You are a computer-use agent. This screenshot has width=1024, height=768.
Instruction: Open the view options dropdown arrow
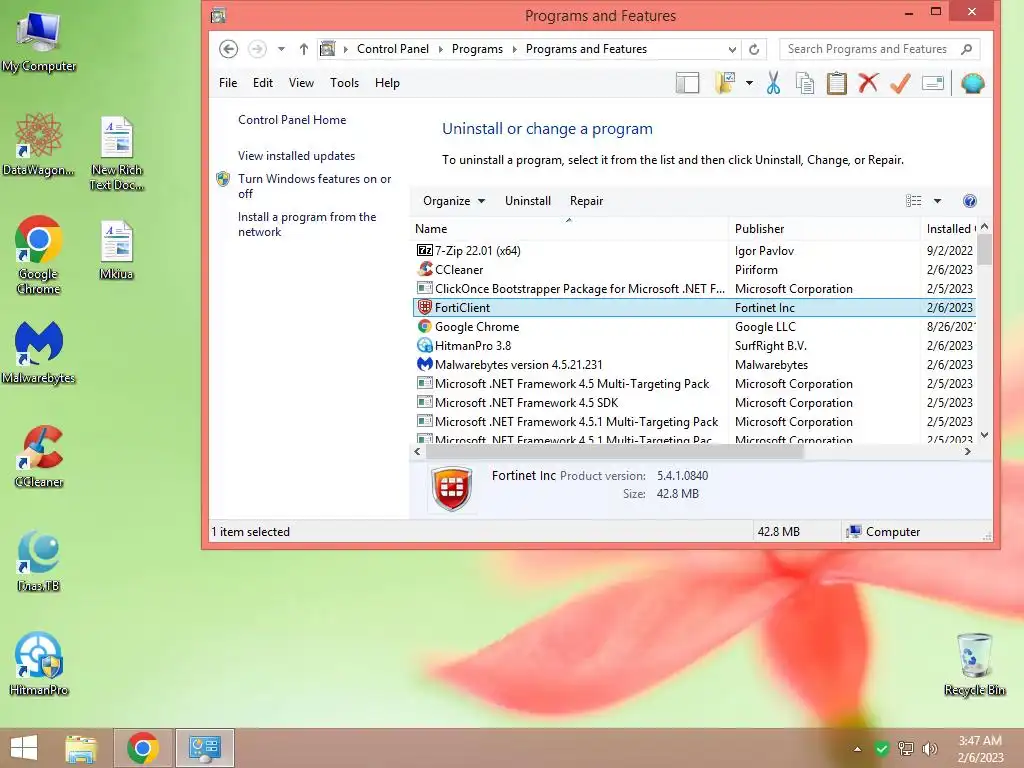point(937,201)
